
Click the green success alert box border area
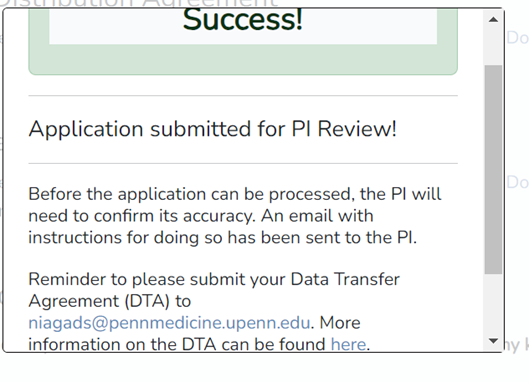coord(243,59)
